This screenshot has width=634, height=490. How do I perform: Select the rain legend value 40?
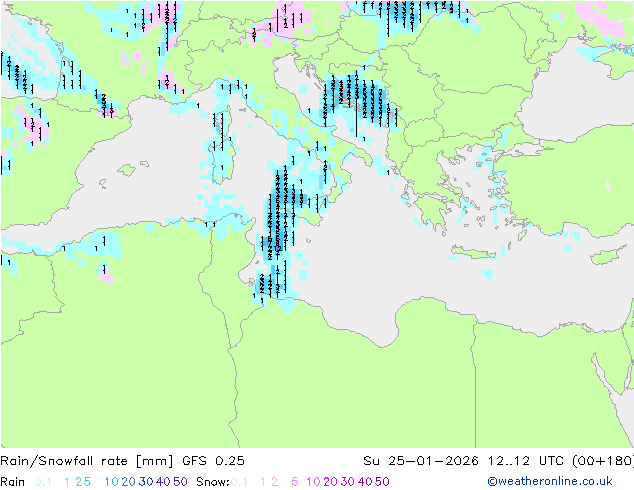(x=163, y=482)
